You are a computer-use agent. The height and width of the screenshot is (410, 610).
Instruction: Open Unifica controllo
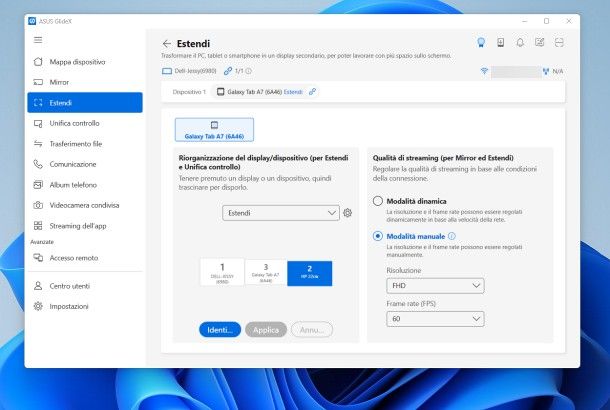(85, 123)
